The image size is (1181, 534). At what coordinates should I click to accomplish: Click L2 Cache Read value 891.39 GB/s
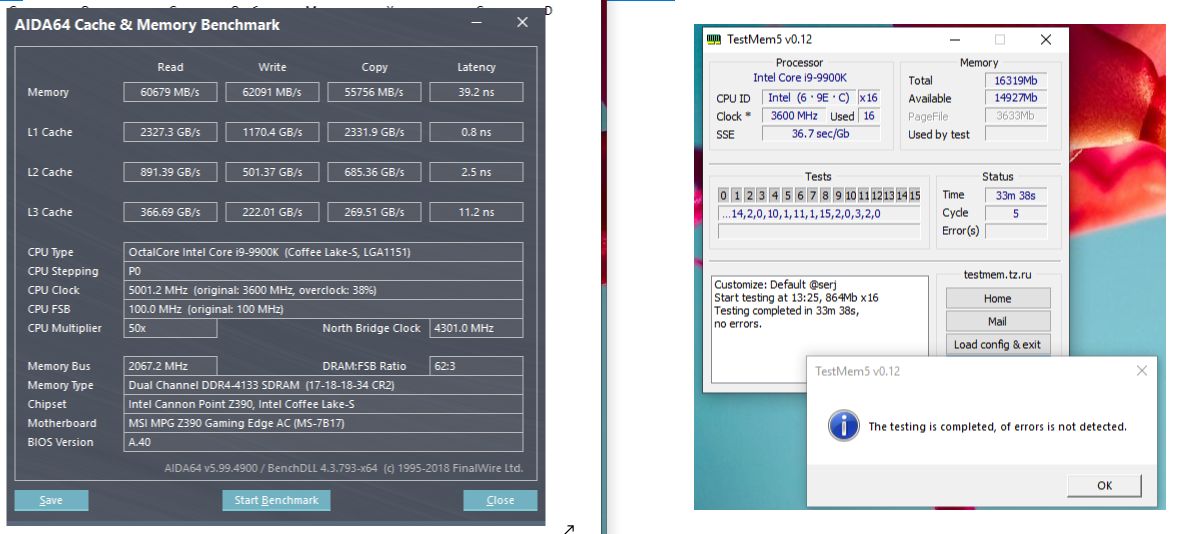coord(170,172)
